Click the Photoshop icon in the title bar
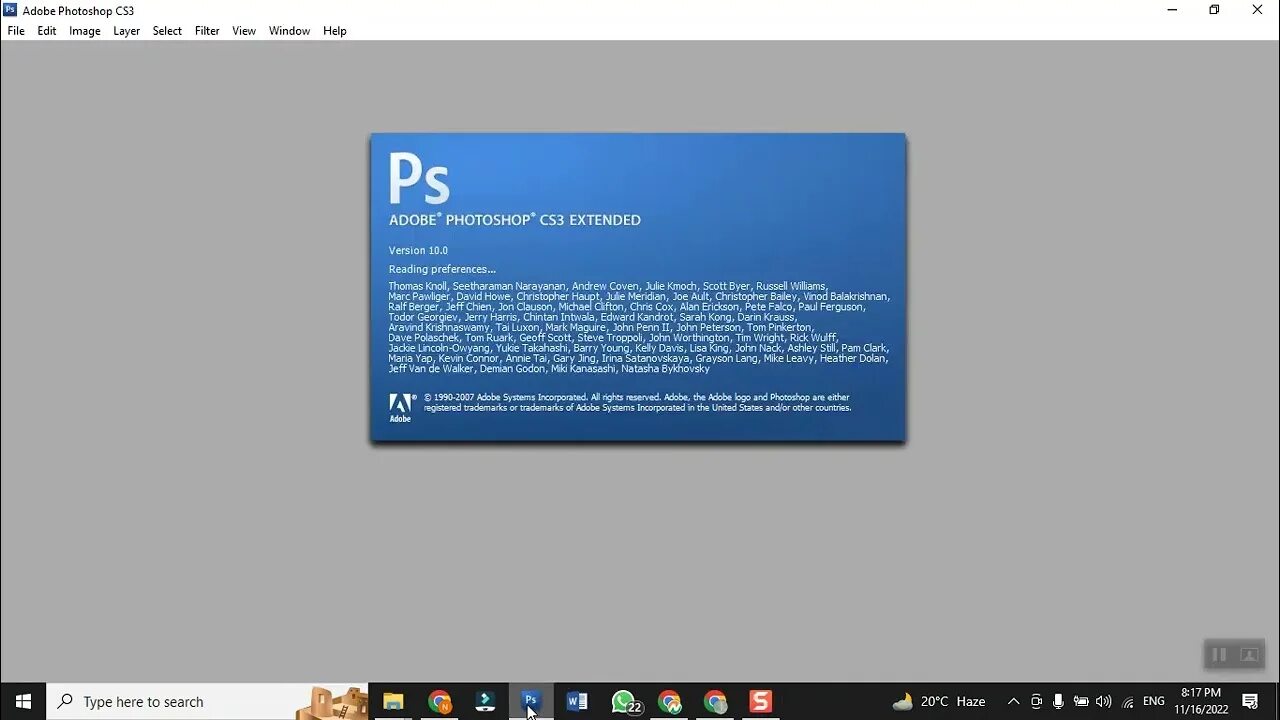1280x720 pixels. coord(10,10)
